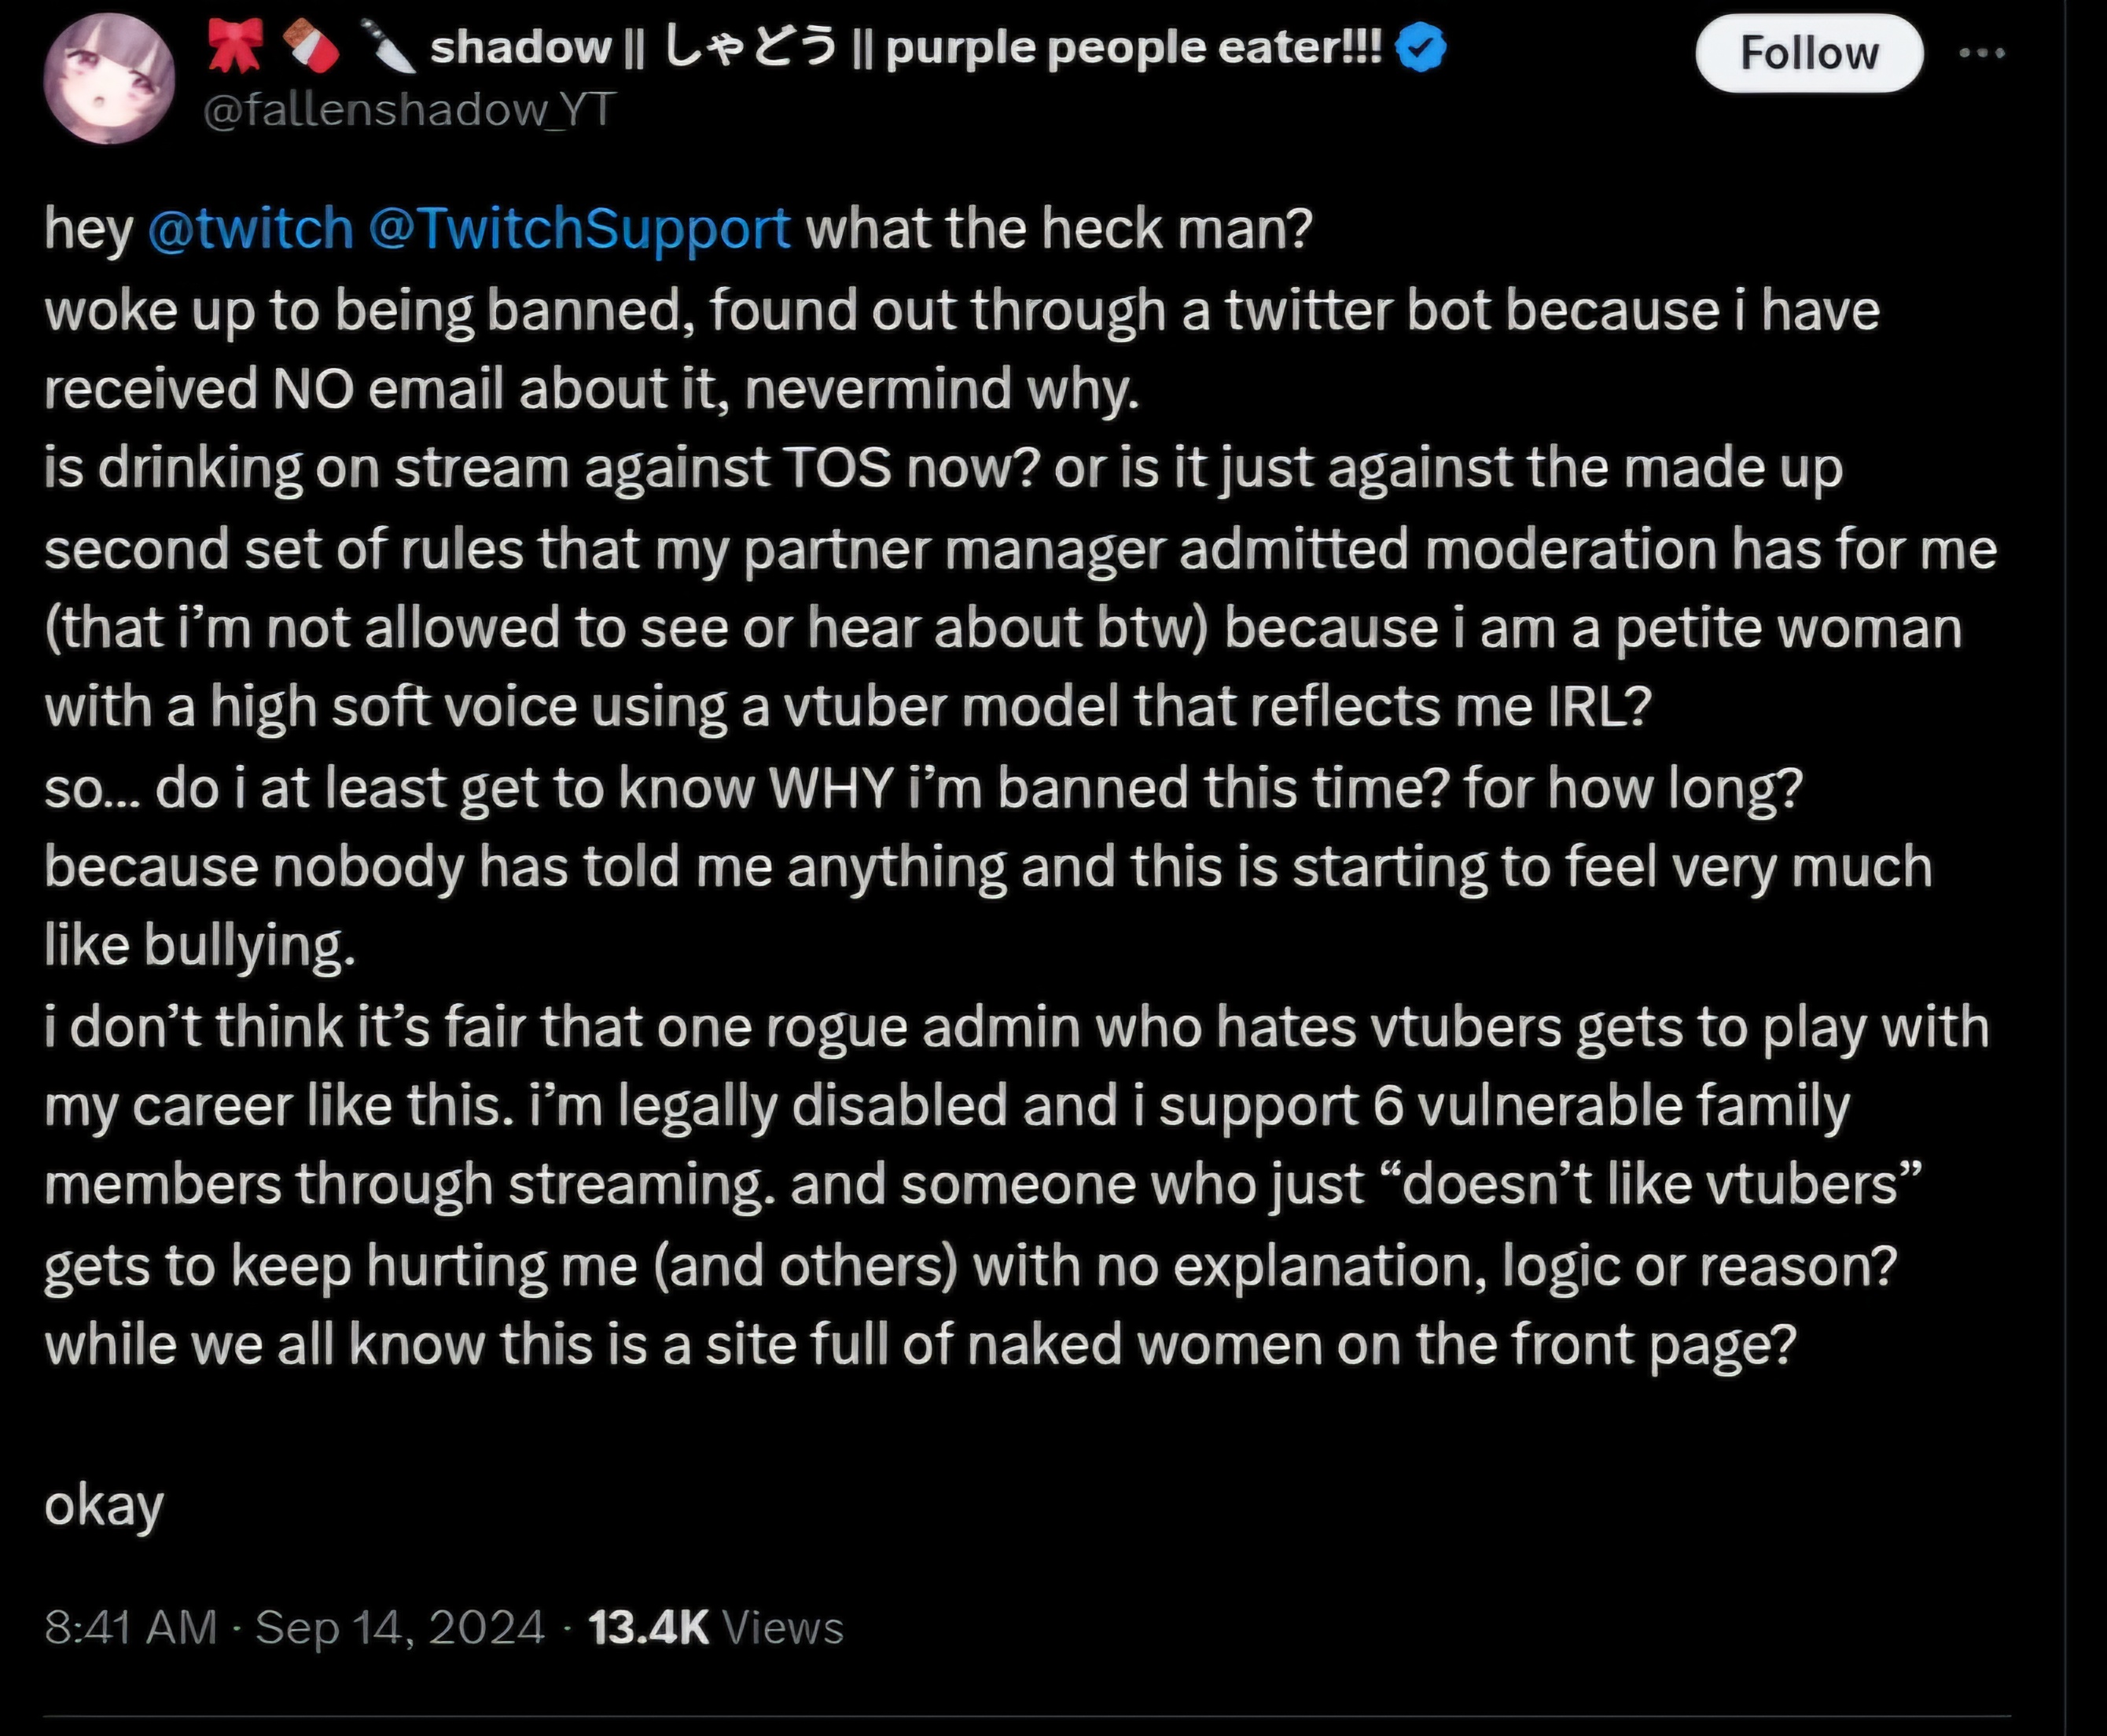Viewport: 2107px width, 1736px height.
Task: Click the "what the heck man?" text
Action: pyautogui.click(x=1059, y=228)
